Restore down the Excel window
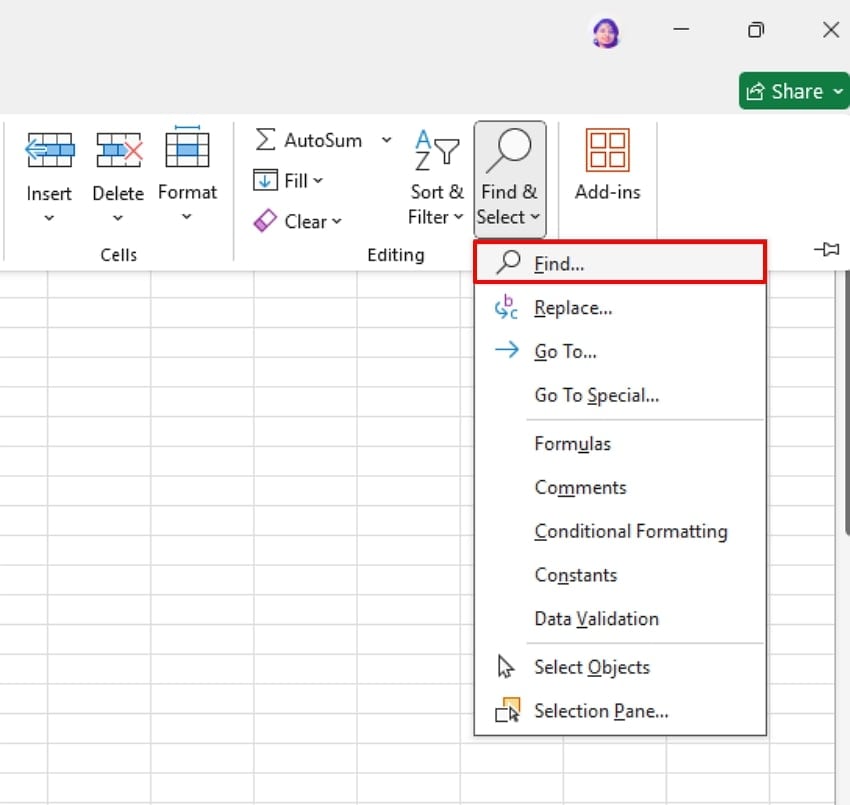 (756, 30)
